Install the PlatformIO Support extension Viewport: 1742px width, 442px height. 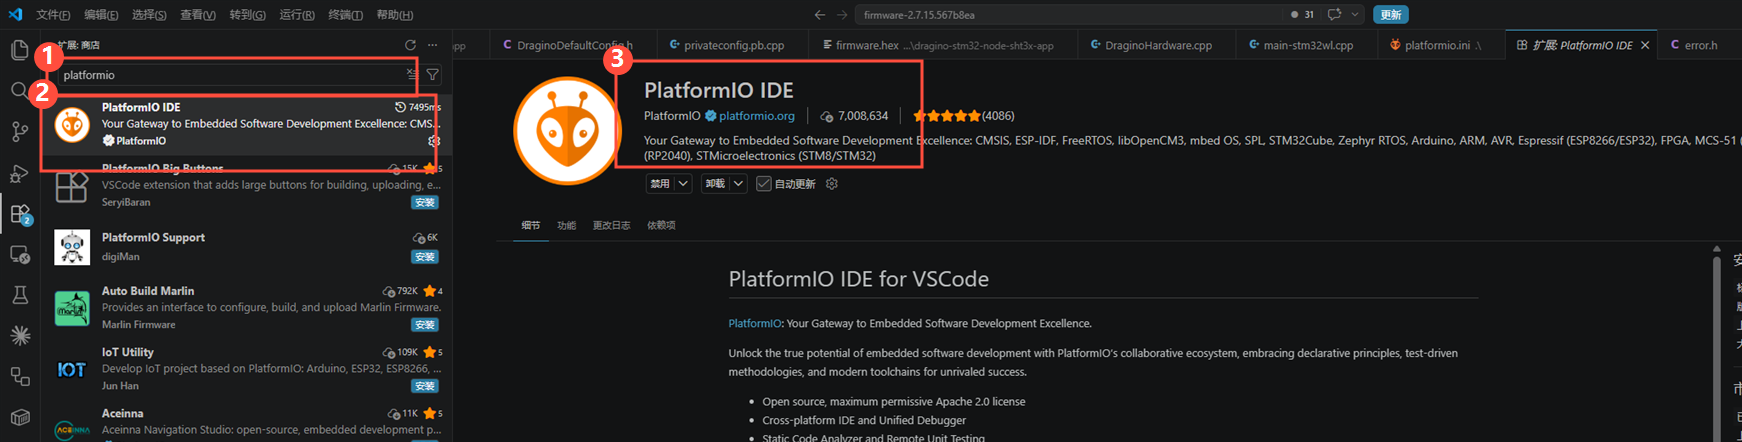[425, 257]
